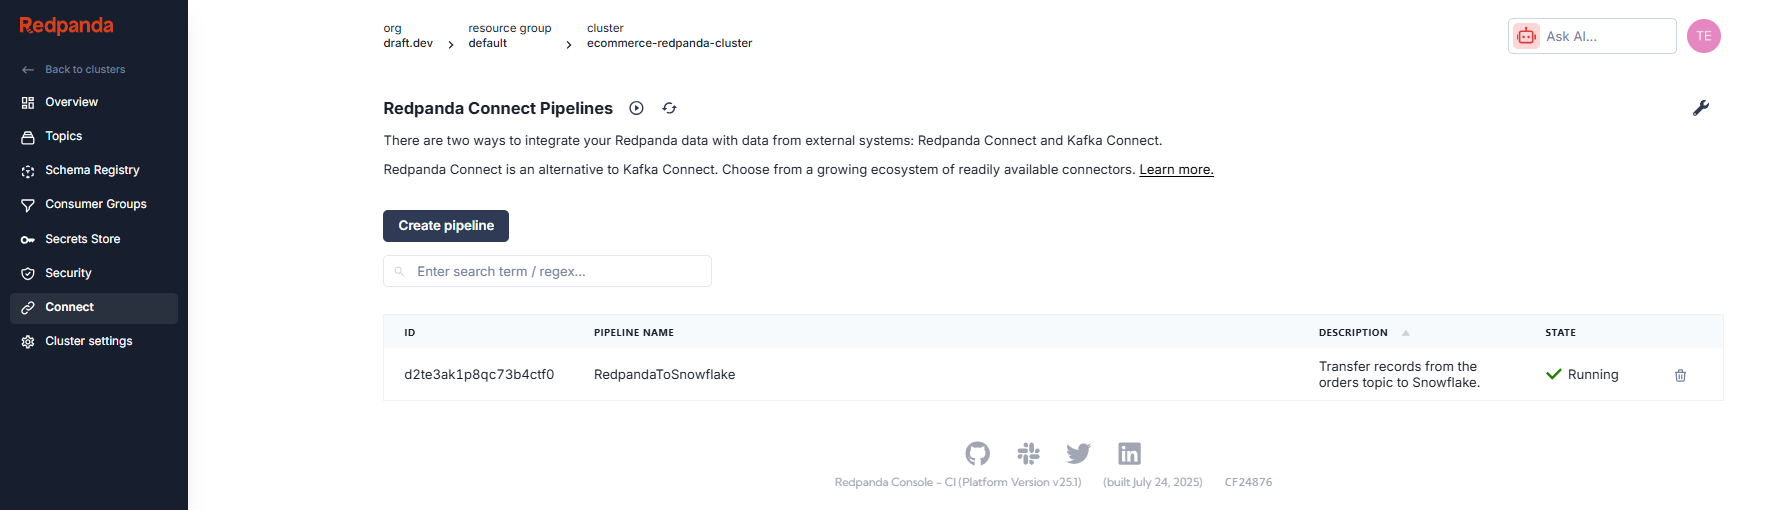Sort by the State column header
The width and height of the screenshot is (1782, 510).
[x=1560, y=333]
